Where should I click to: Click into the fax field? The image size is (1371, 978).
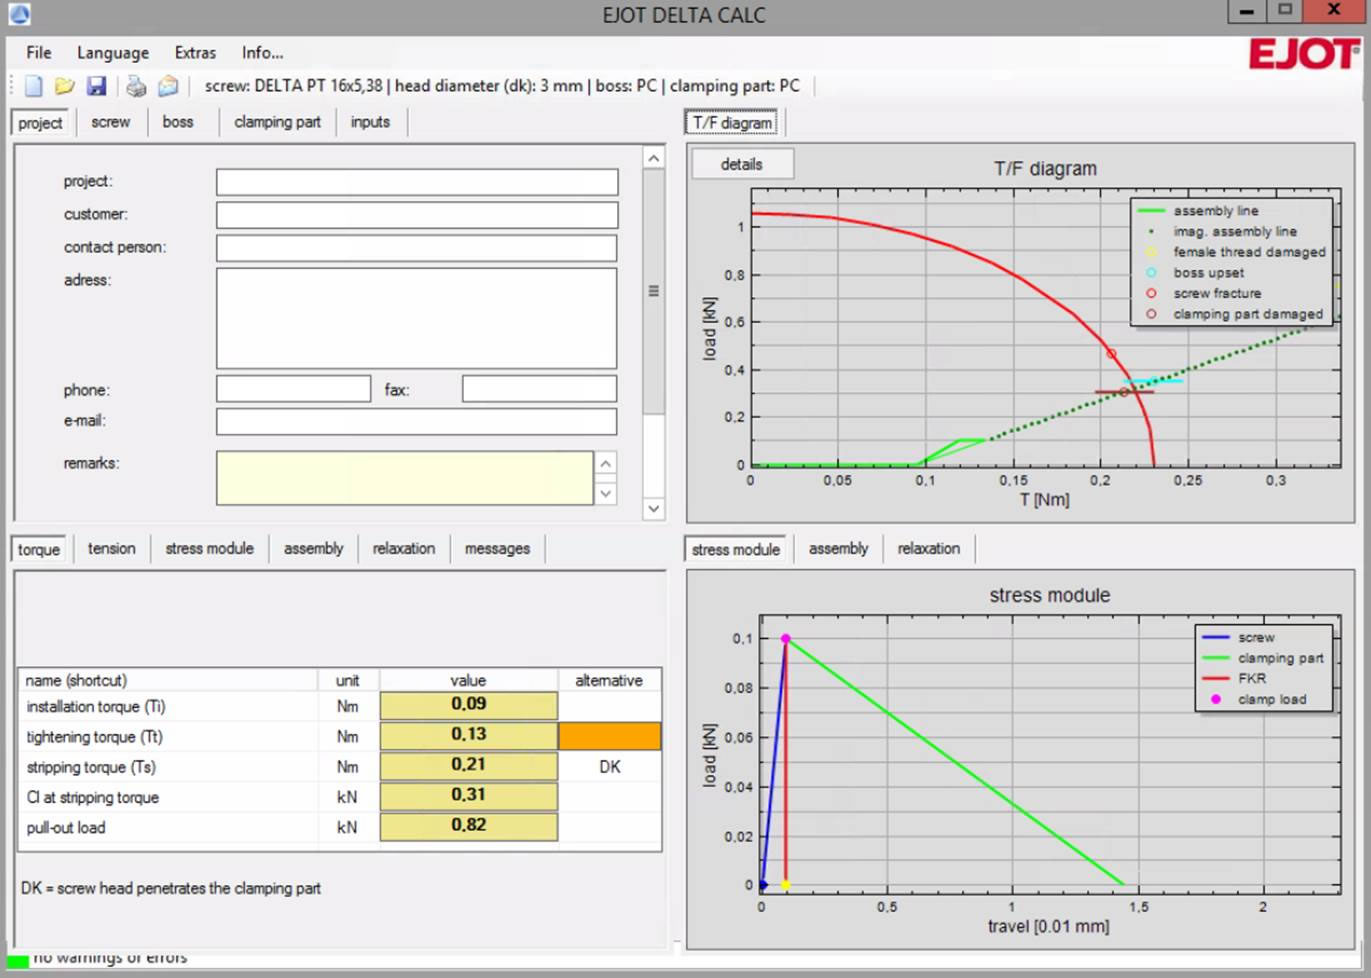click(x=539, y=389)
